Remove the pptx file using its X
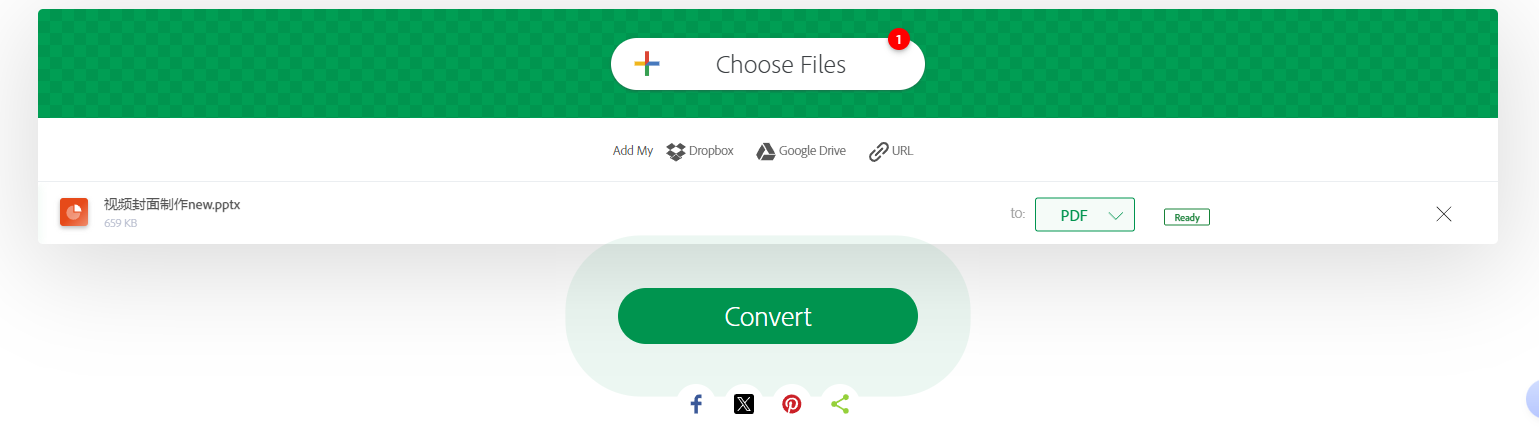This screenshot has width=1539, height=439. [1443, 213]
